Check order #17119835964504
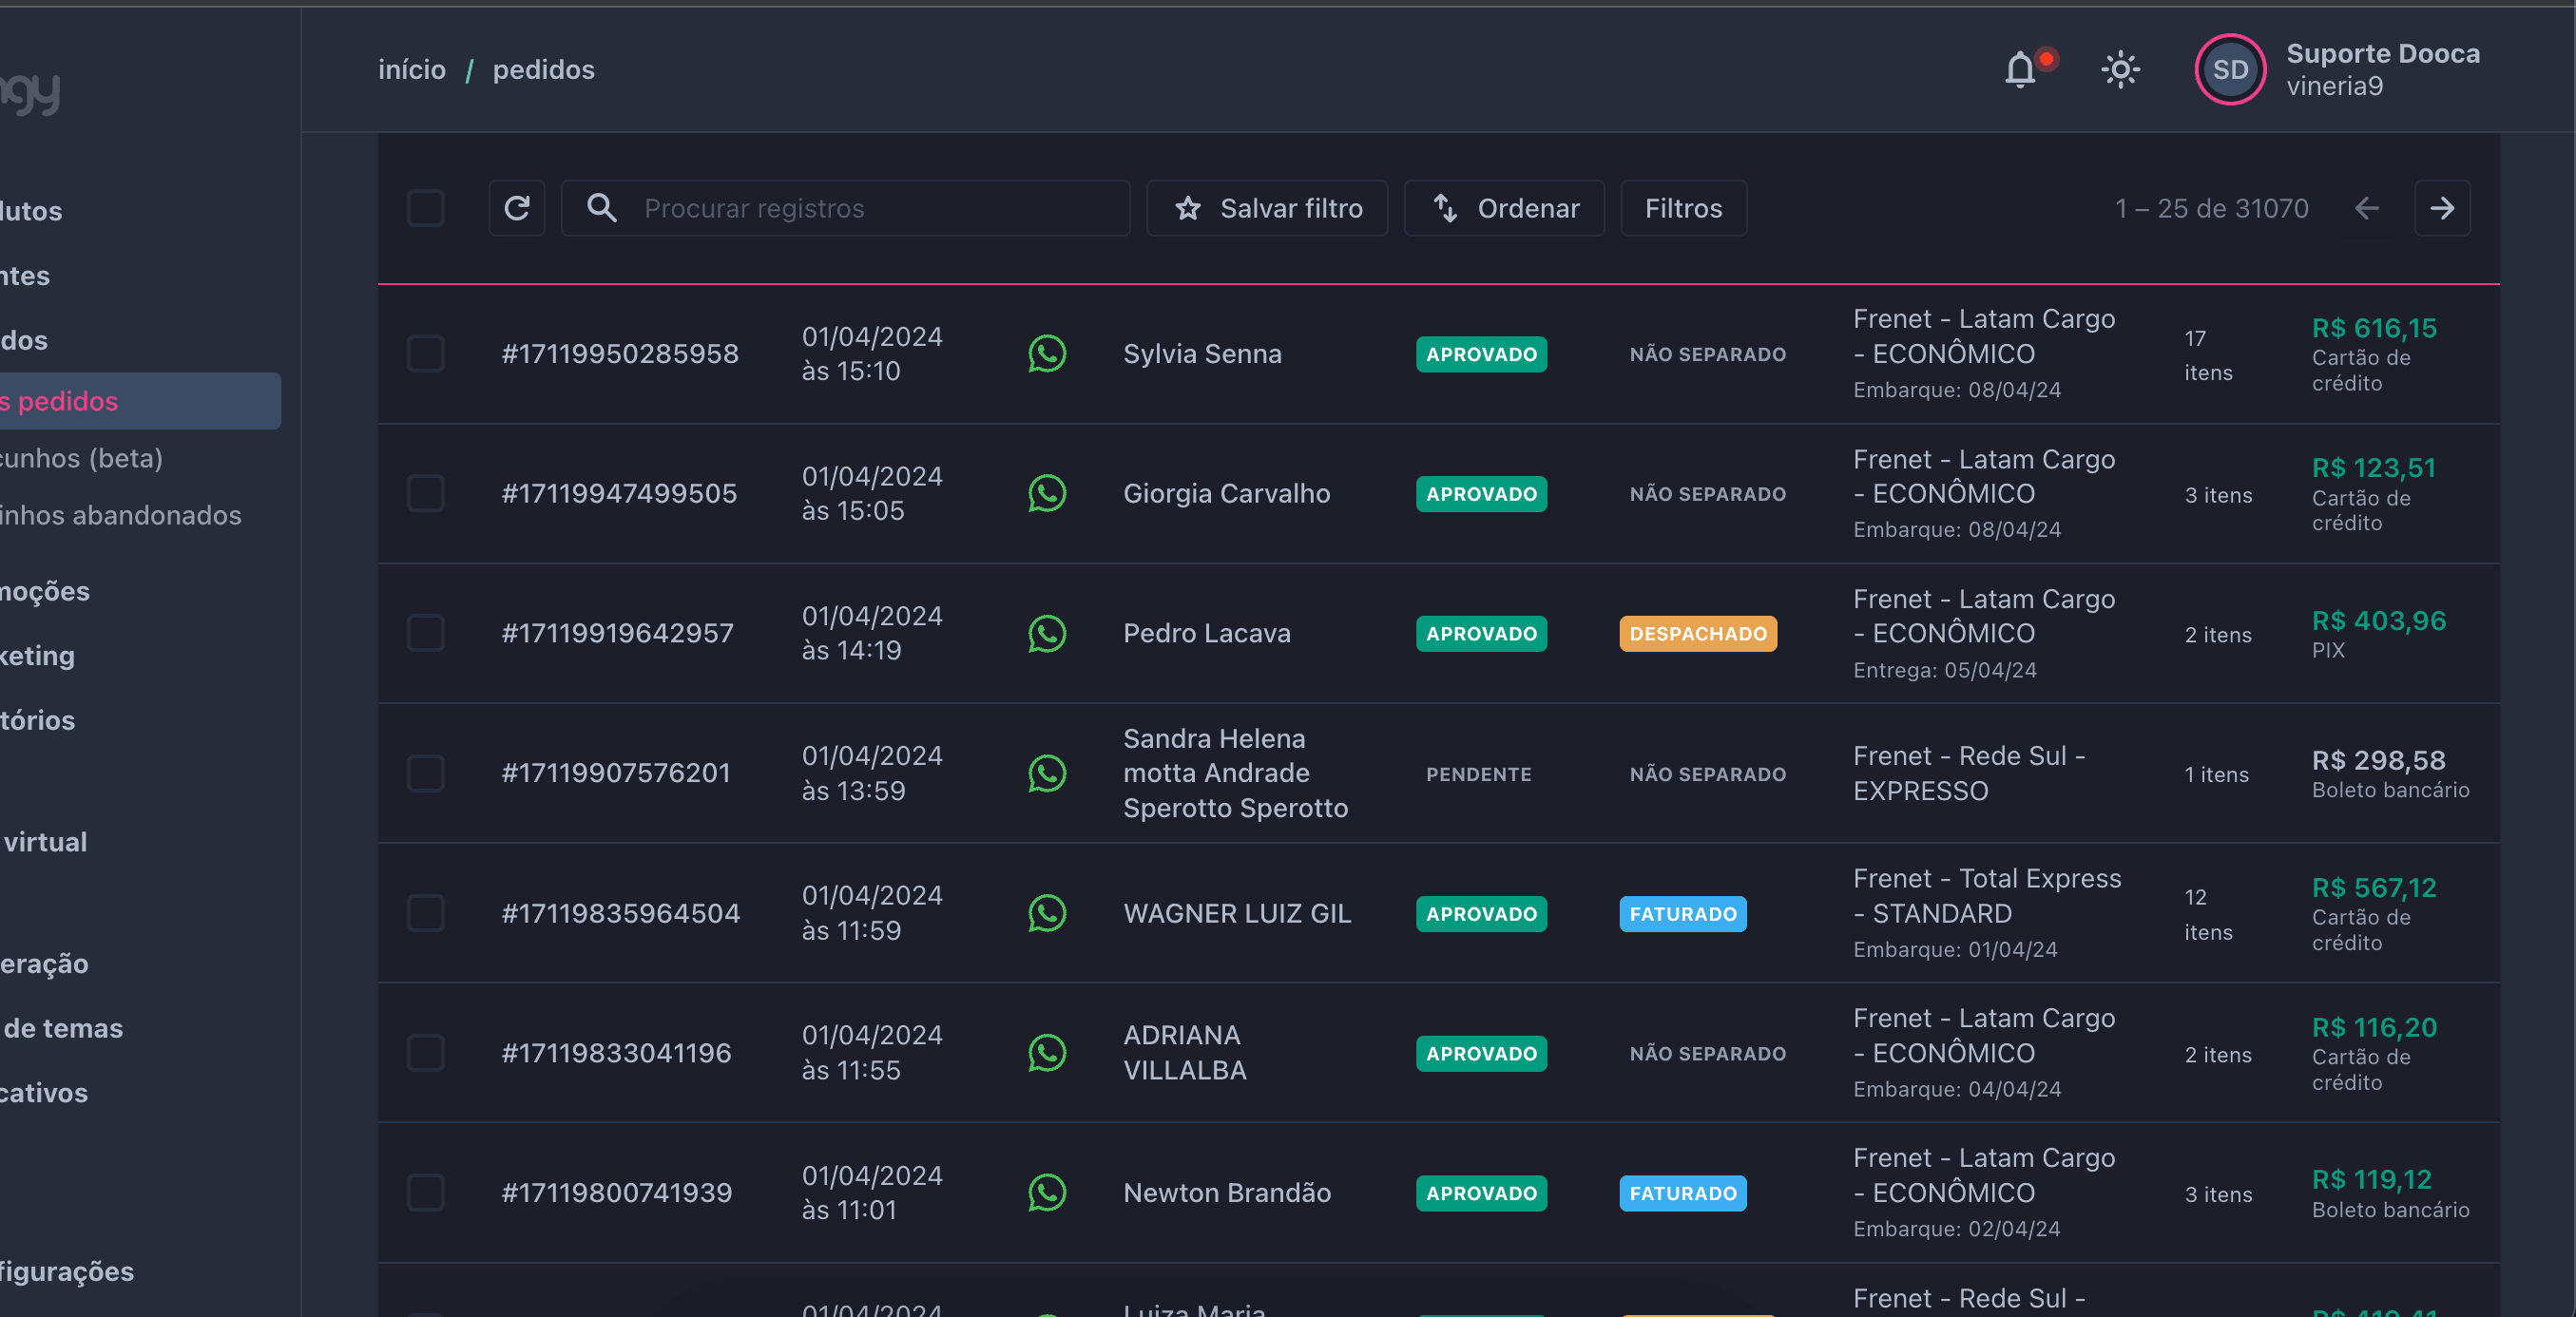The image size is (2576, 1317). [426, 913]
